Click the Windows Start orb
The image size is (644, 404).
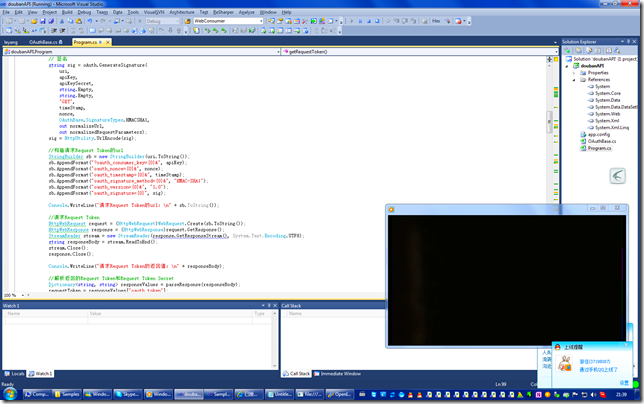(x=10, y=394)
